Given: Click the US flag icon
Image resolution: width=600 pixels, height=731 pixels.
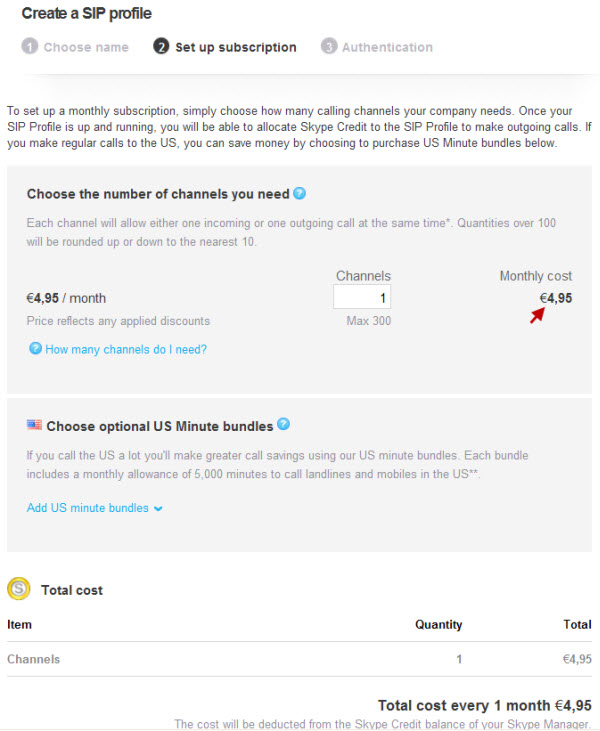Looking at the screenshot, I should [34, 425].
